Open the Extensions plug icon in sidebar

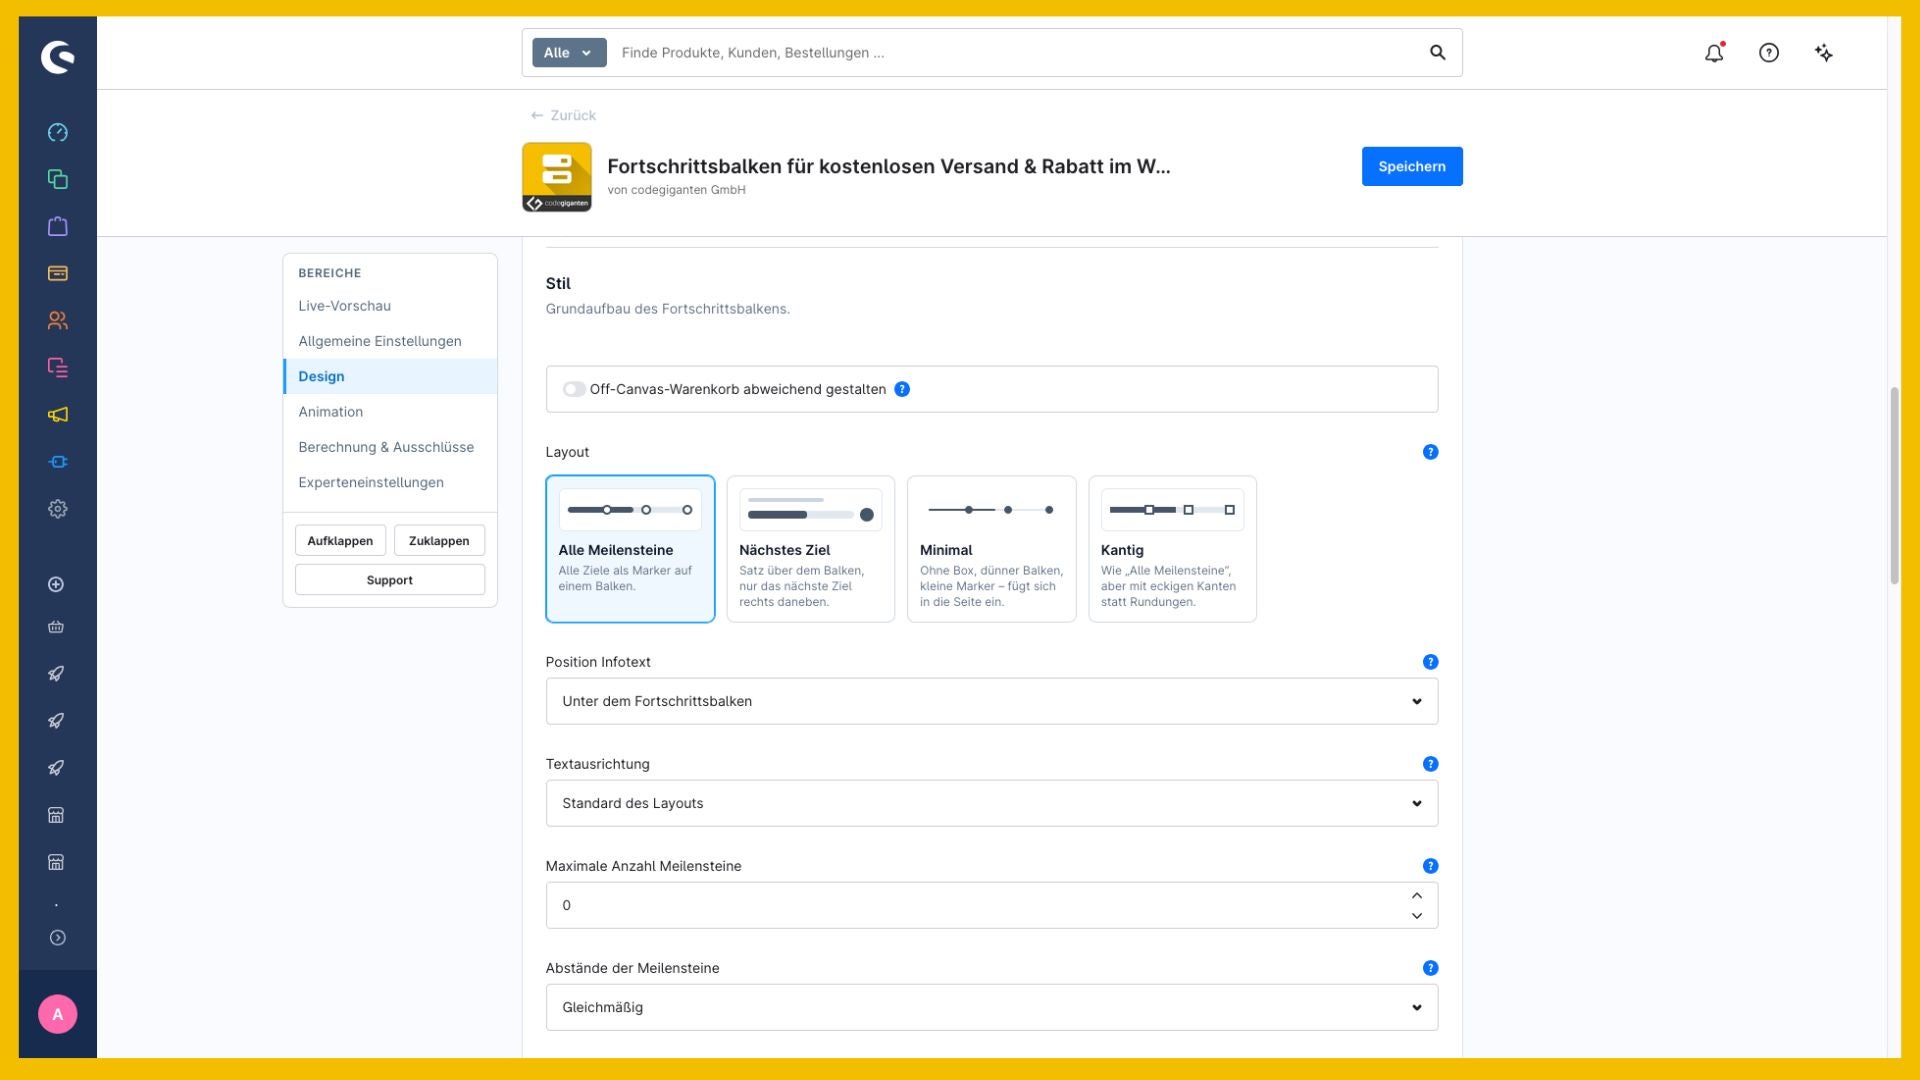[58, 461]
